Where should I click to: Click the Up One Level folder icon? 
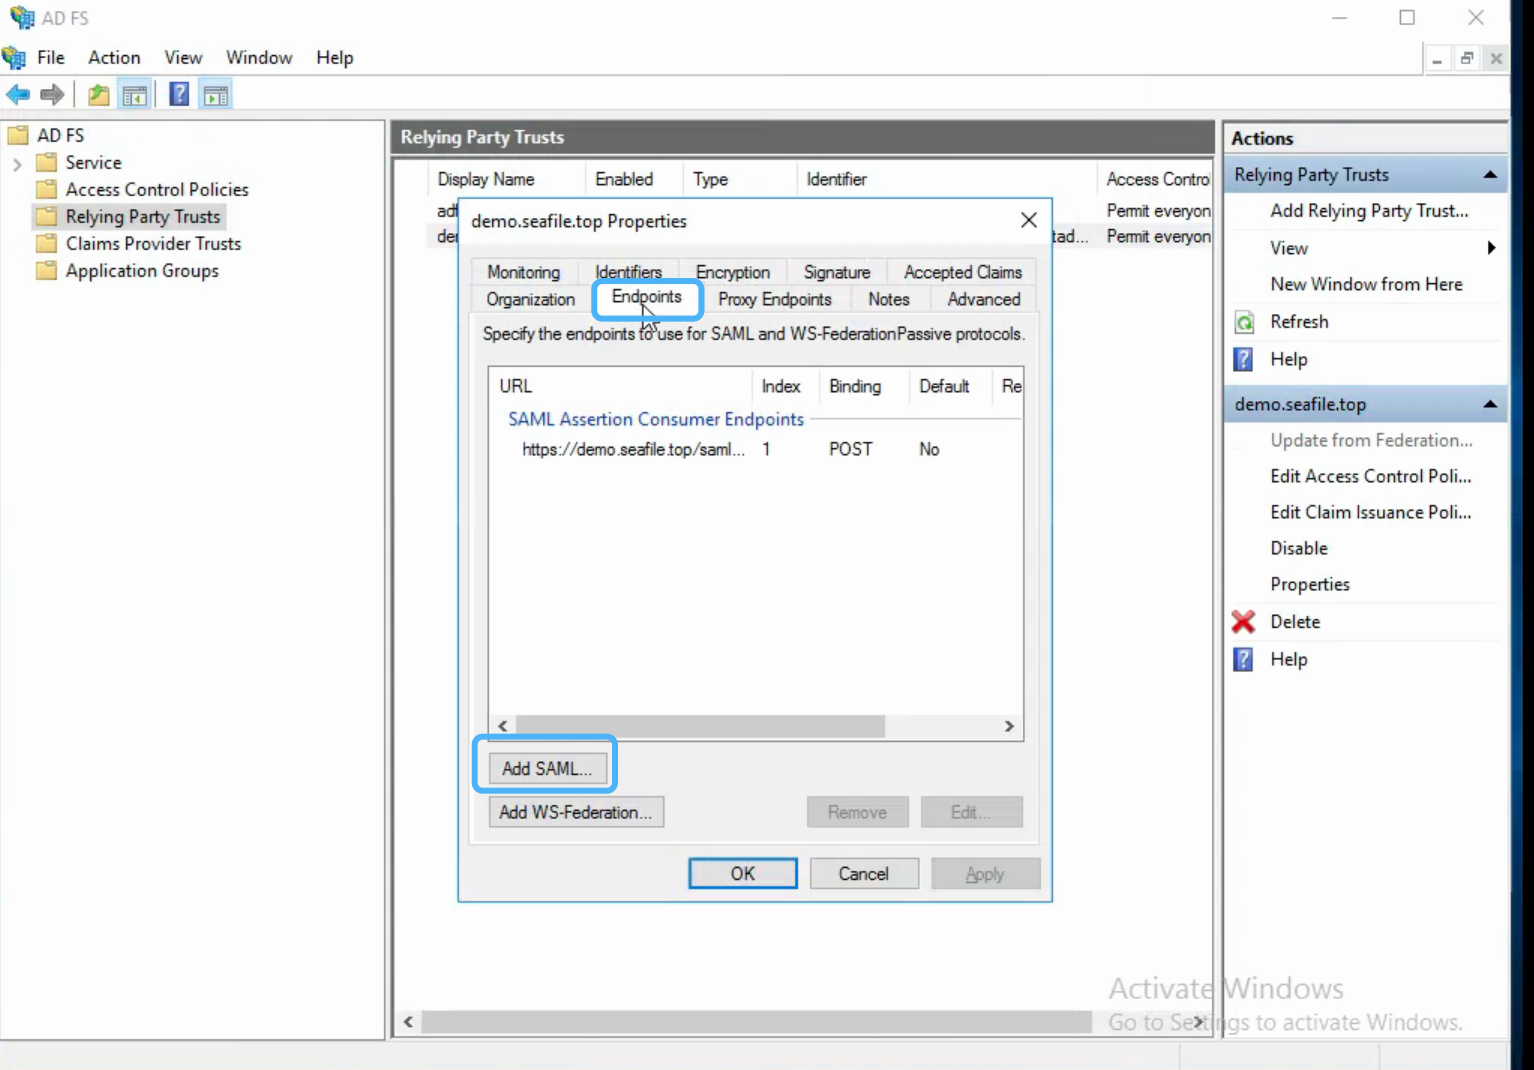coord(98,95)
